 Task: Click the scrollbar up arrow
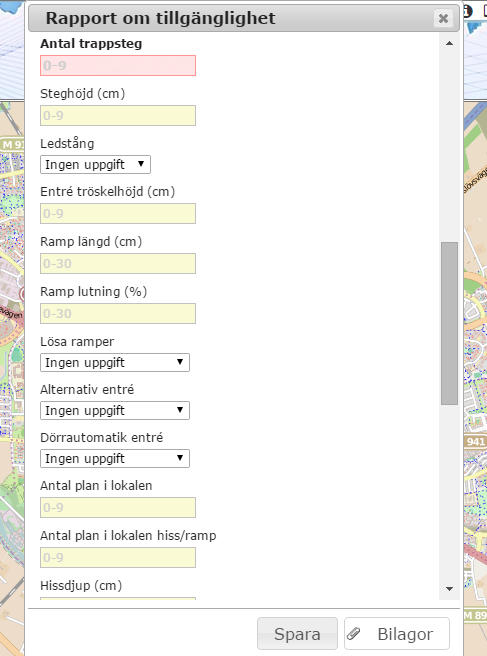[449, 43]
